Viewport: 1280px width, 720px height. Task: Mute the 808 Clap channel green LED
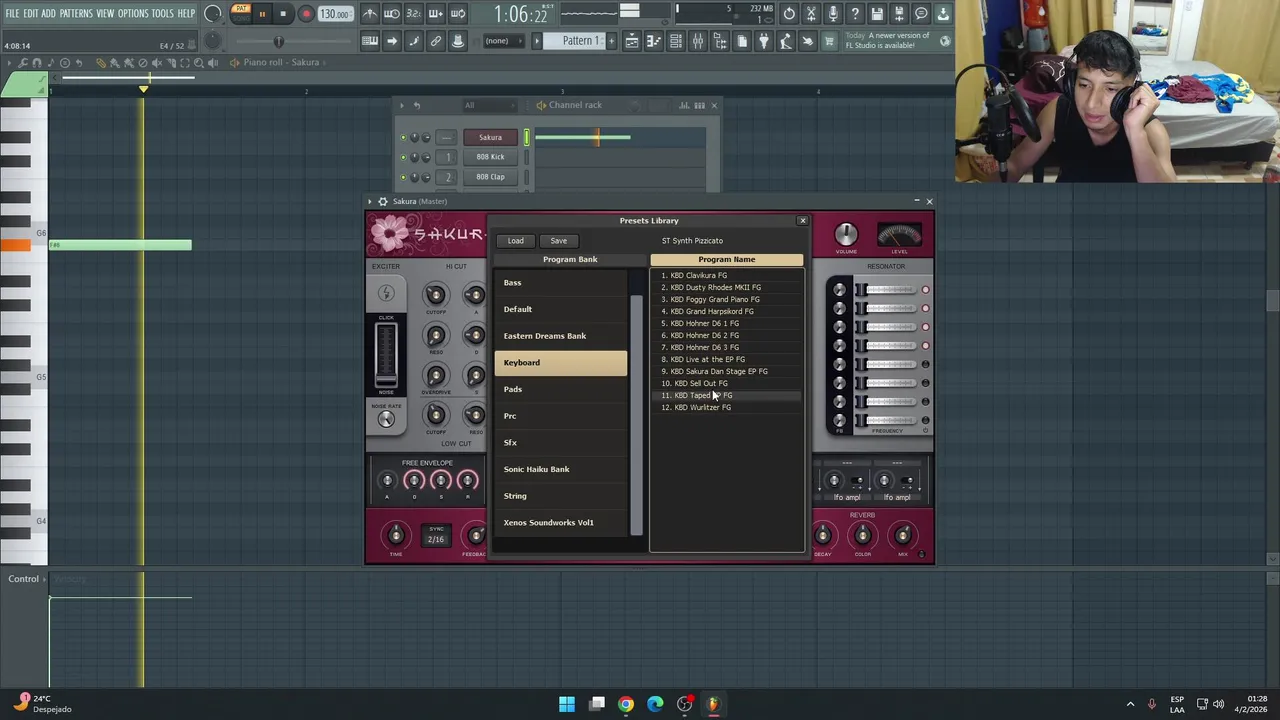404,178
